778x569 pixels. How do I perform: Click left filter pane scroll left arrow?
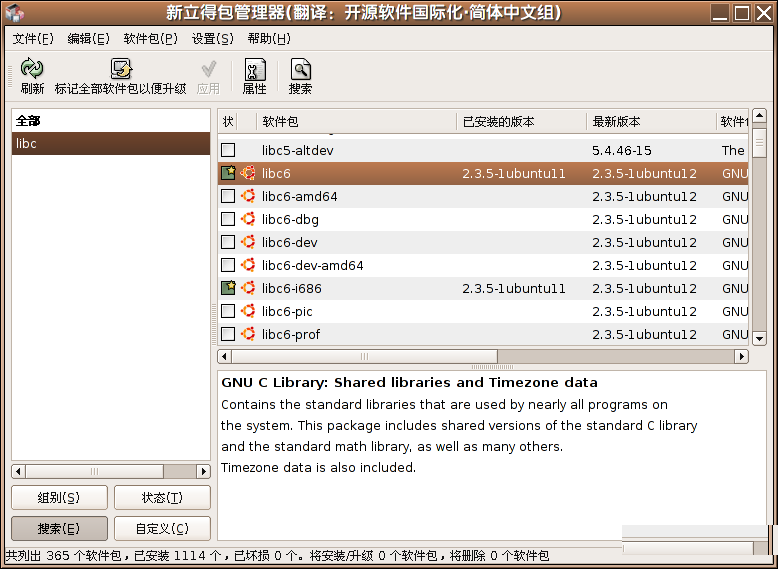point(19,471)
